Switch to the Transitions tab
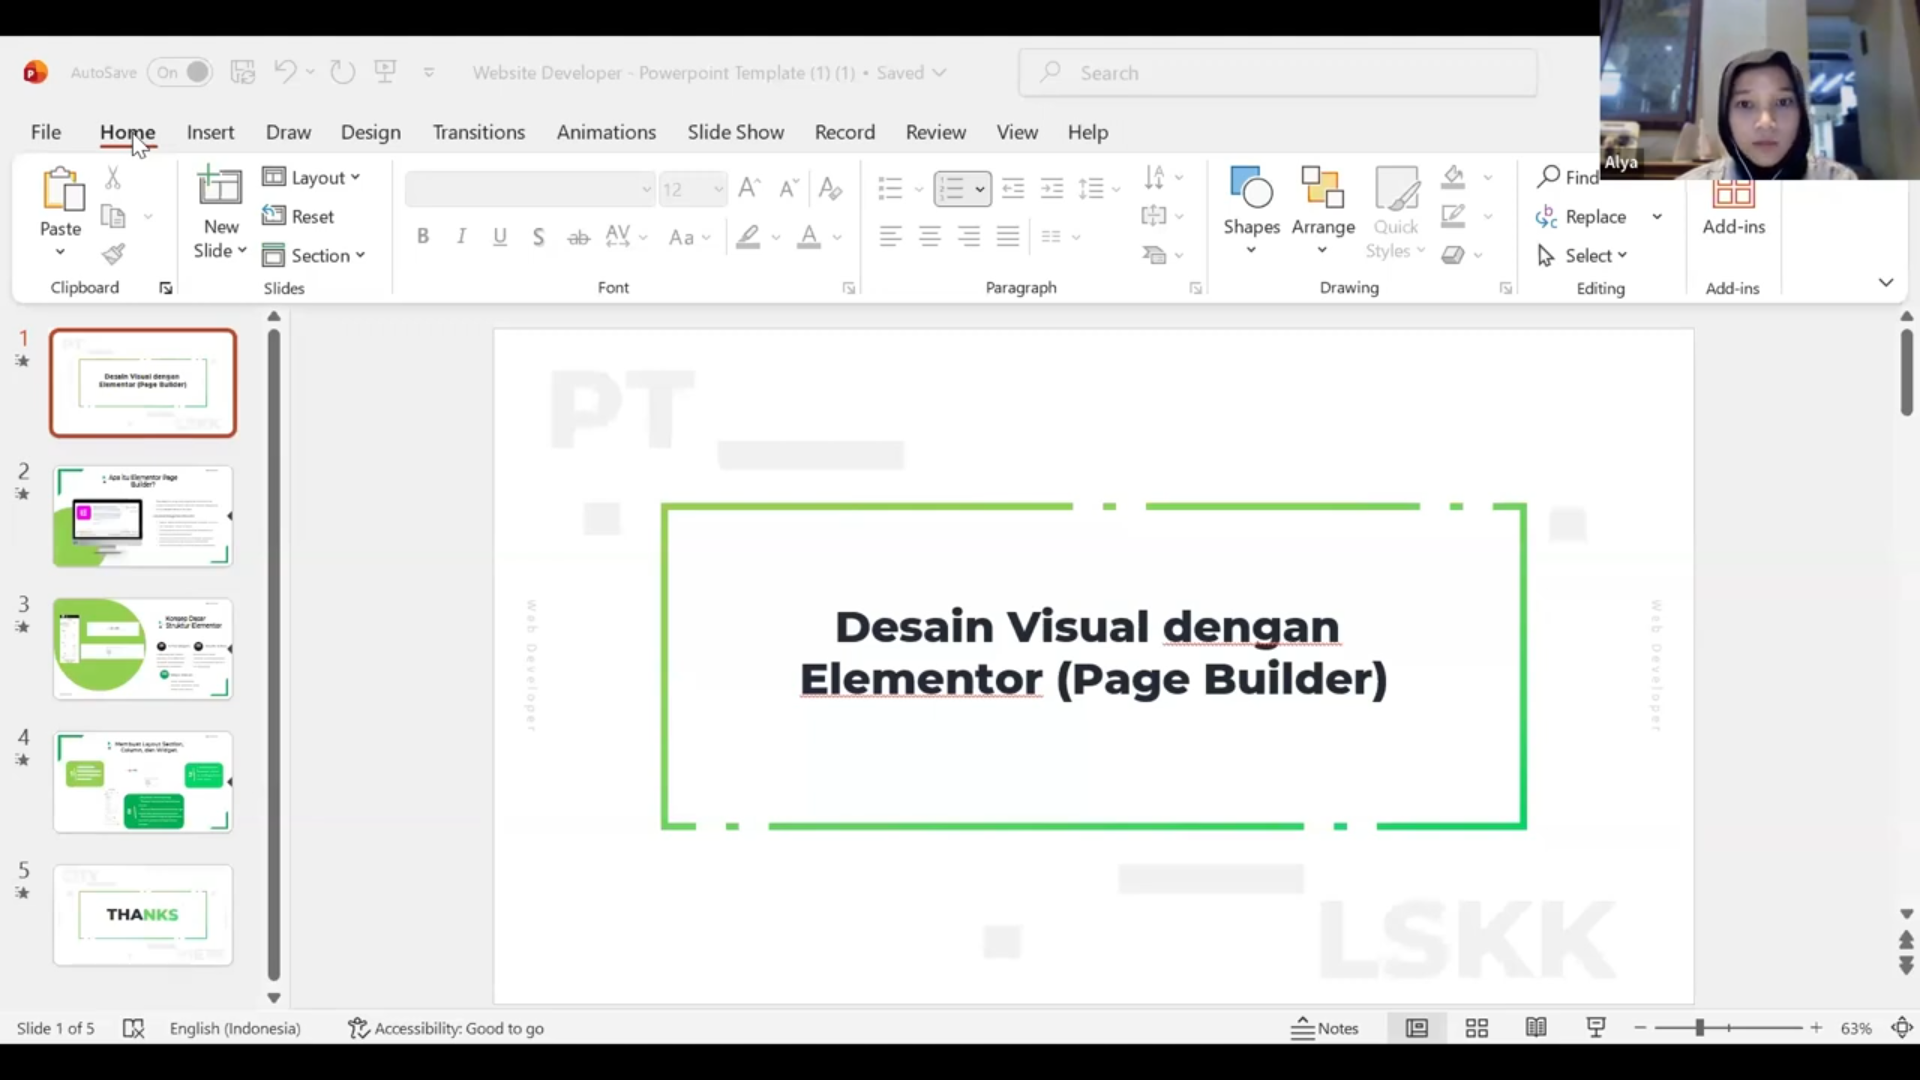The height and width of the screenshot is (1080, 1920). point(478,132)
